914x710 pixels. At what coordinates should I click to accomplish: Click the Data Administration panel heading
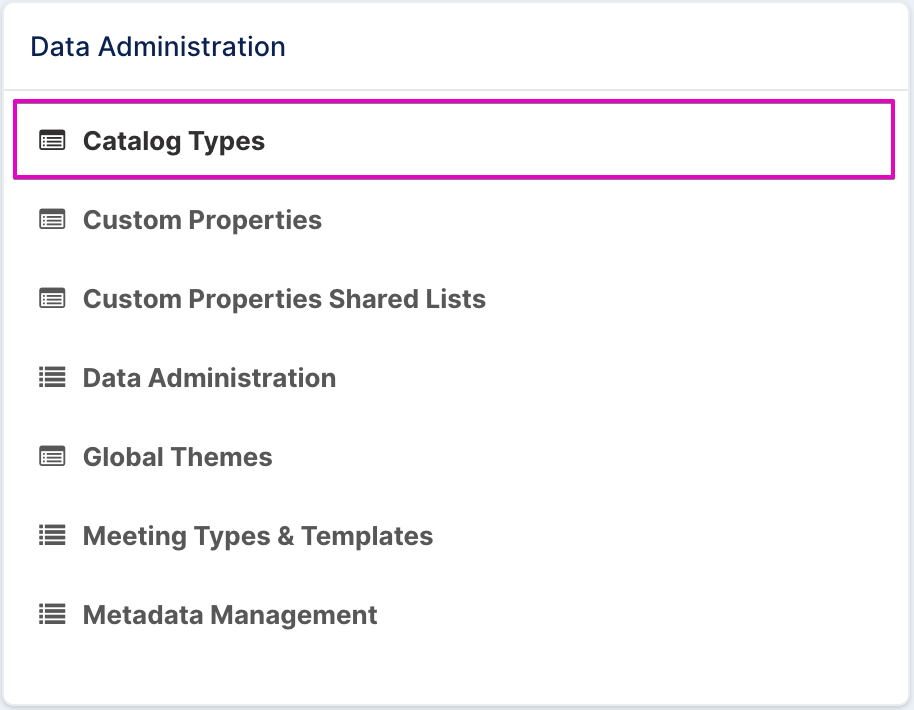(x=158, y=47)
